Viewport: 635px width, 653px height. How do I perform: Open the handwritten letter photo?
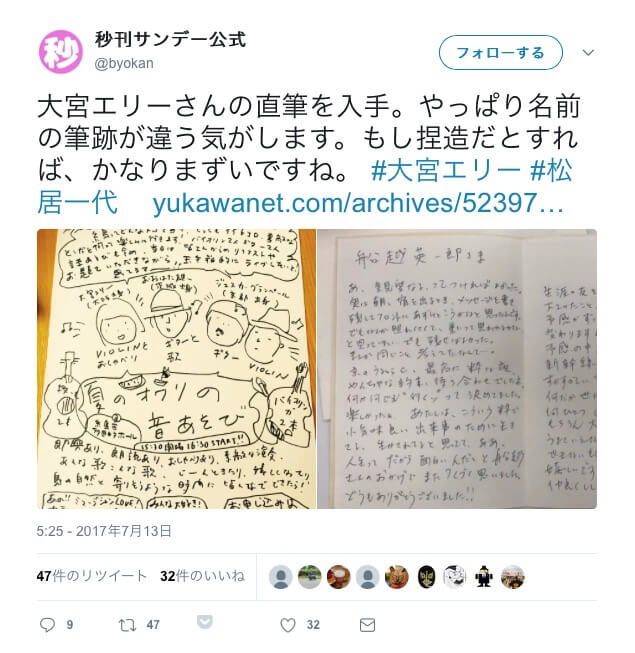(x=457, y=369)
